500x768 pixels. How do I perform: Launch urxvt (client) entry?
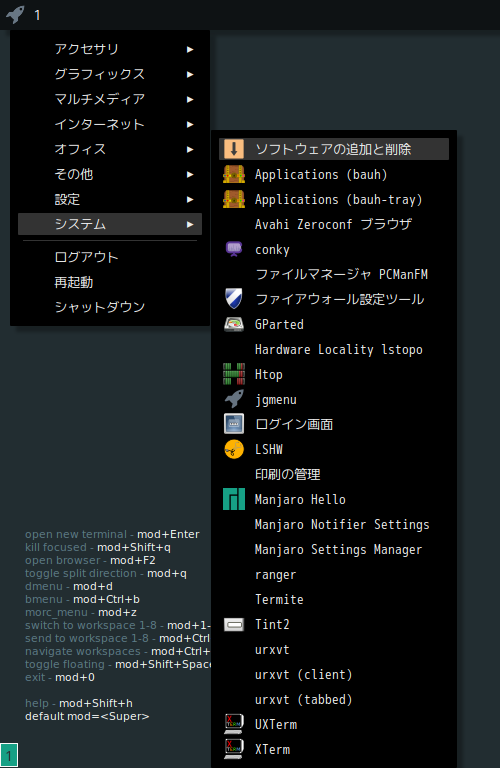[x=333, y=674]
